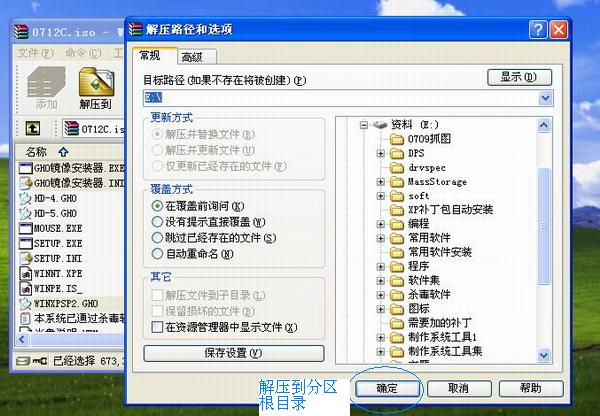
Task: Select 跳过已经存在的文件 radio option
Action: click(x=157, y=238)
